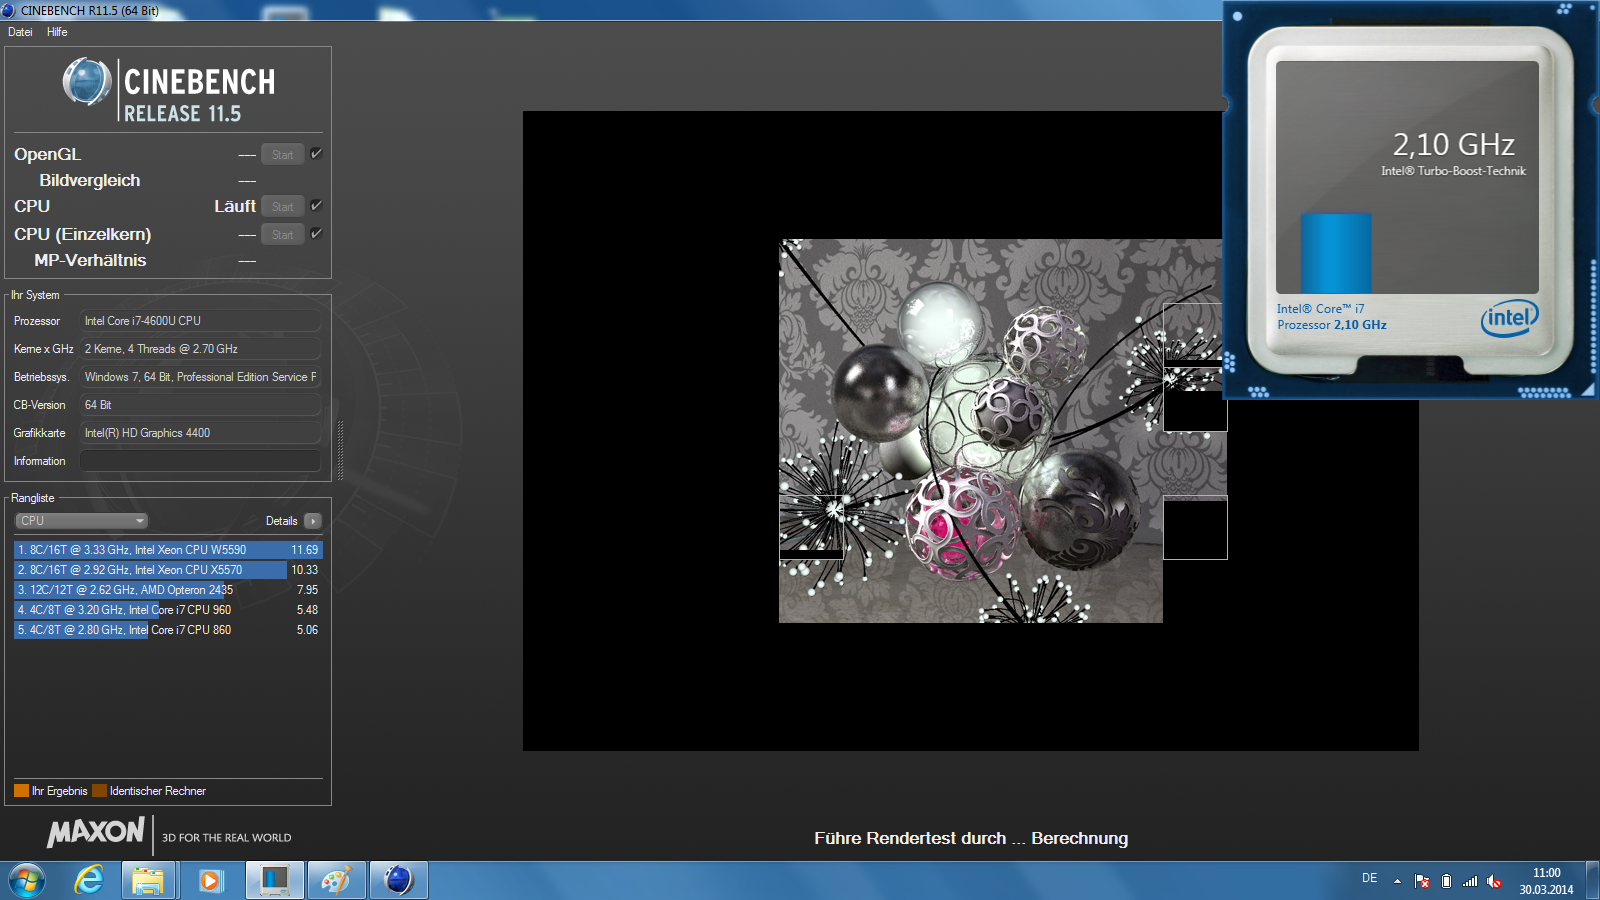Click the Cinebench title bar icon

coord(9,10)
